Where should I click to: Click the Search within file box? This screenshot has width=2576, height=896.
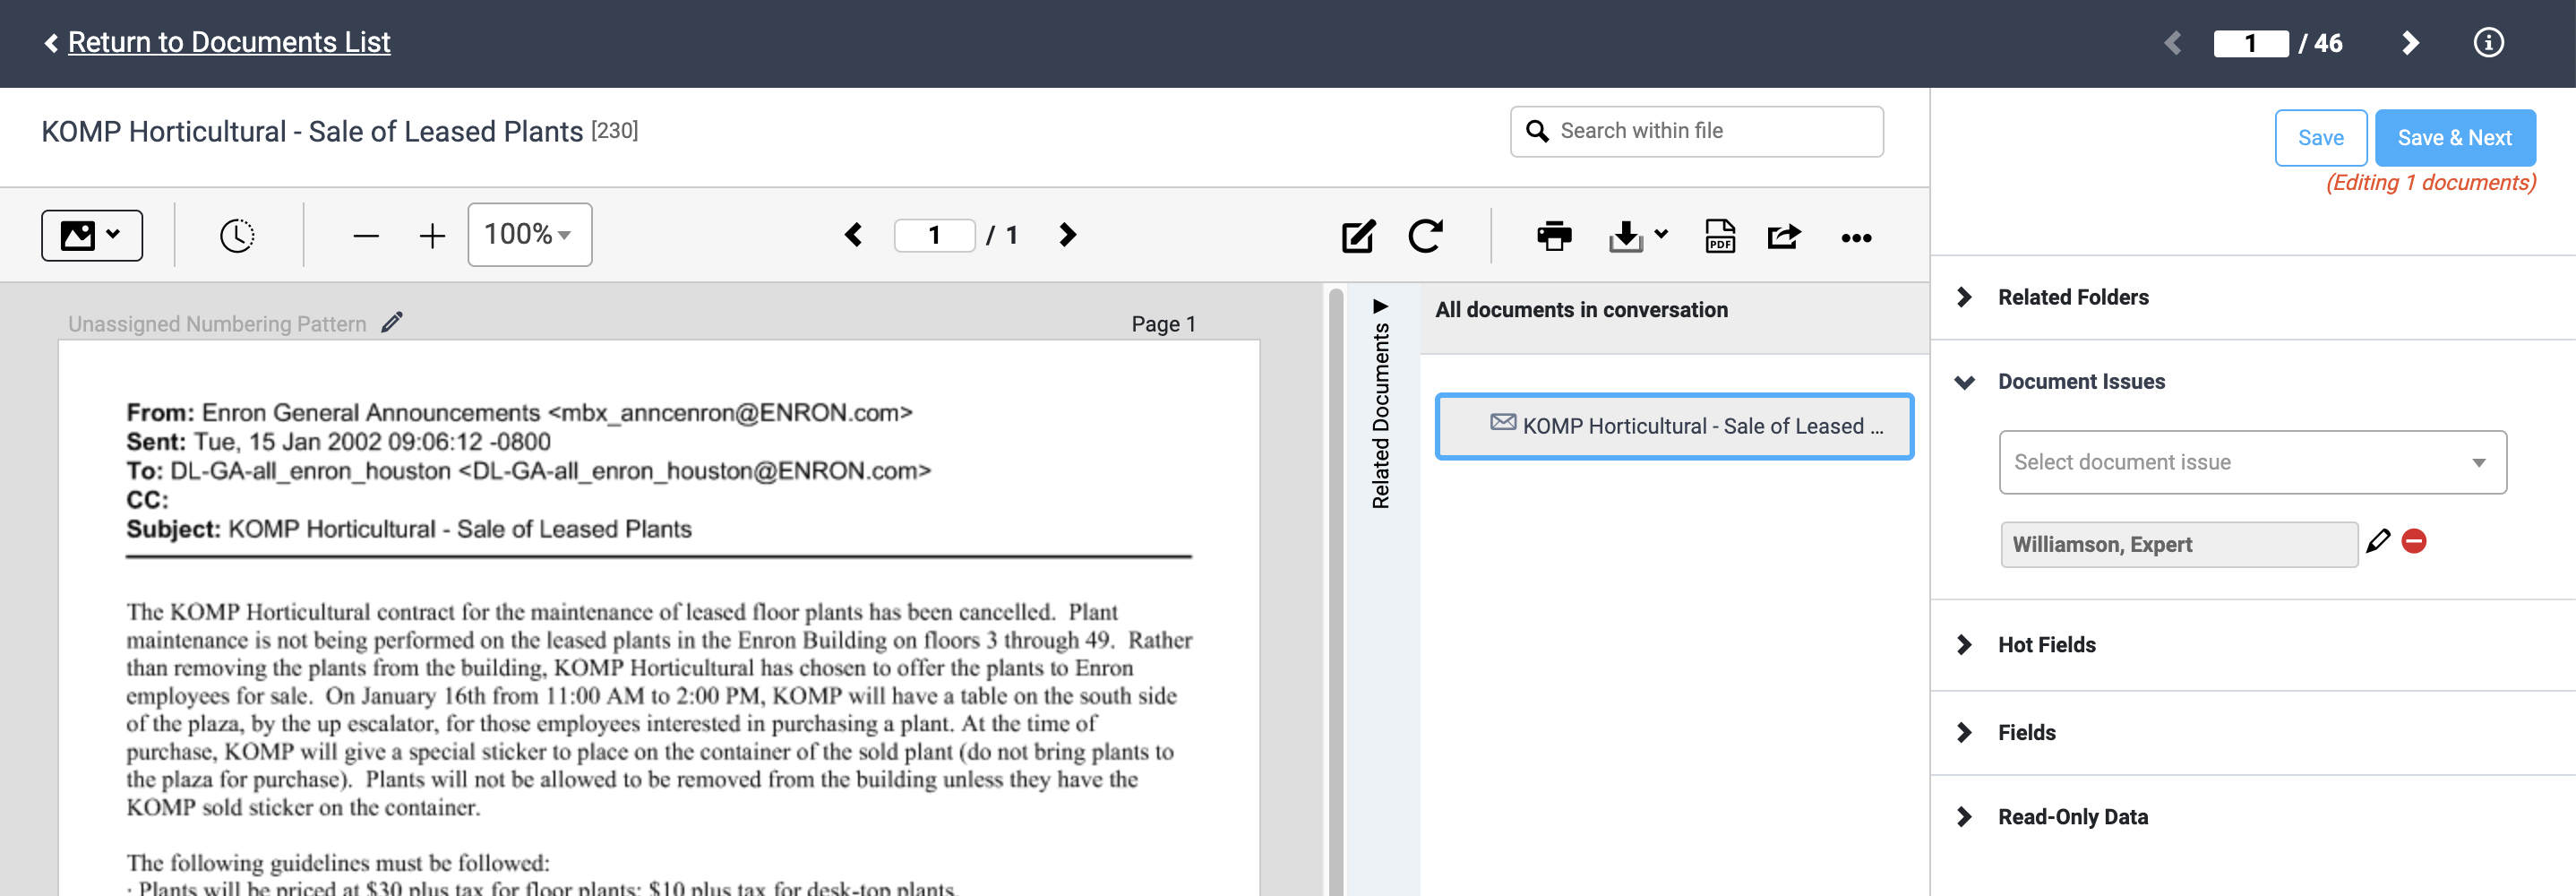[1696, 131]
